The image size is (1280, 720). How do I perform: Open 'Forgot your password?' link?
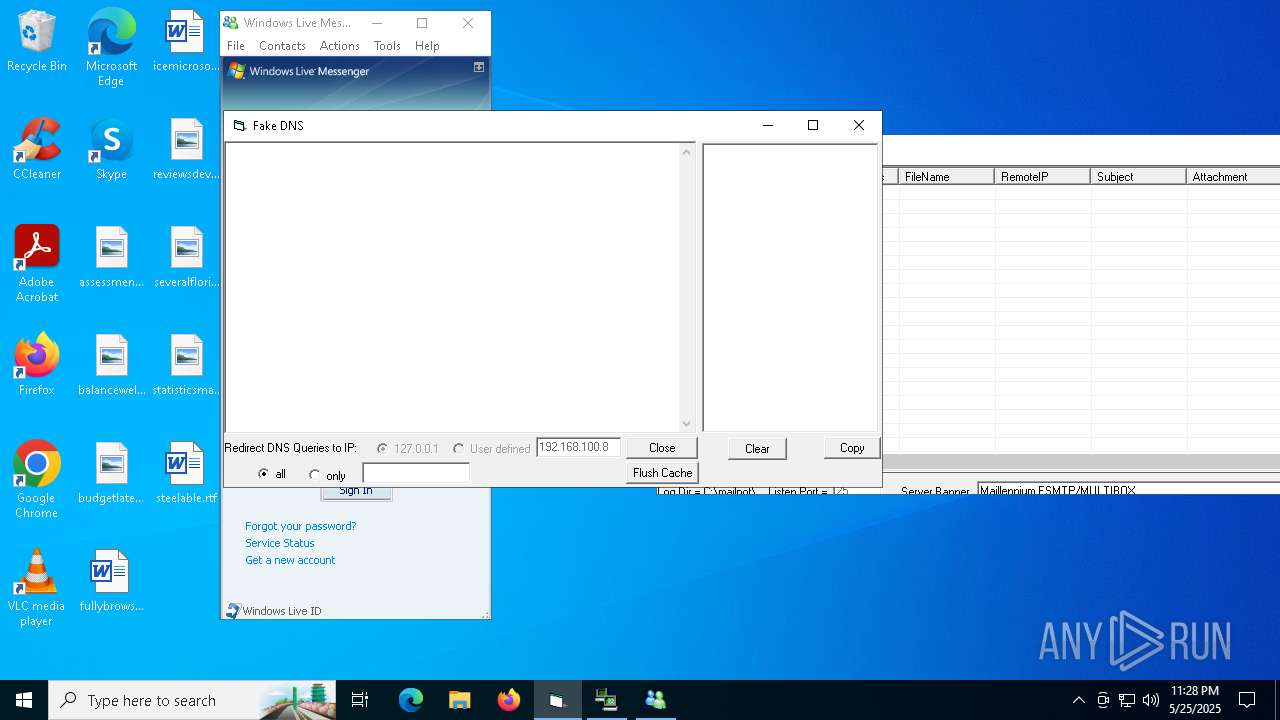point(300,526)
